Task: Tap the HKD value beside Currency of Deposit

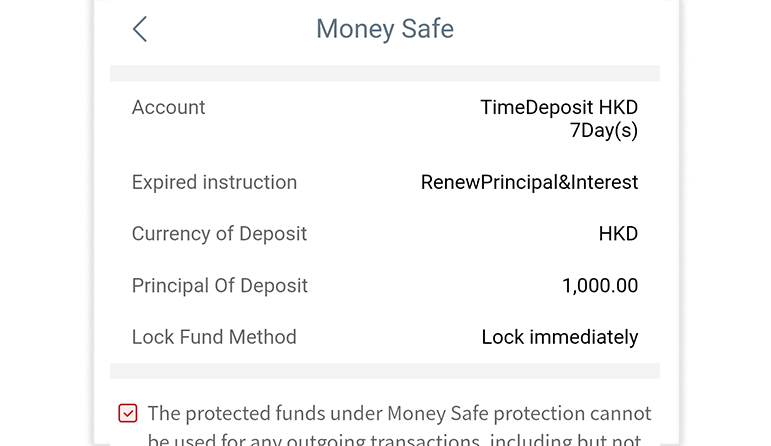Action: [618, 234]
